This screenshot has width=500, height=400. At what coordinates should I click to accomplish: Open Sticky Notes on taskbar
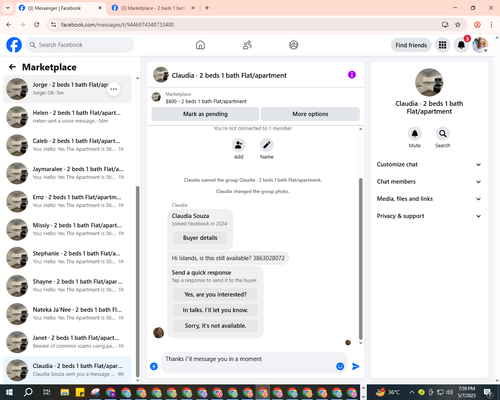pos(80,392)
